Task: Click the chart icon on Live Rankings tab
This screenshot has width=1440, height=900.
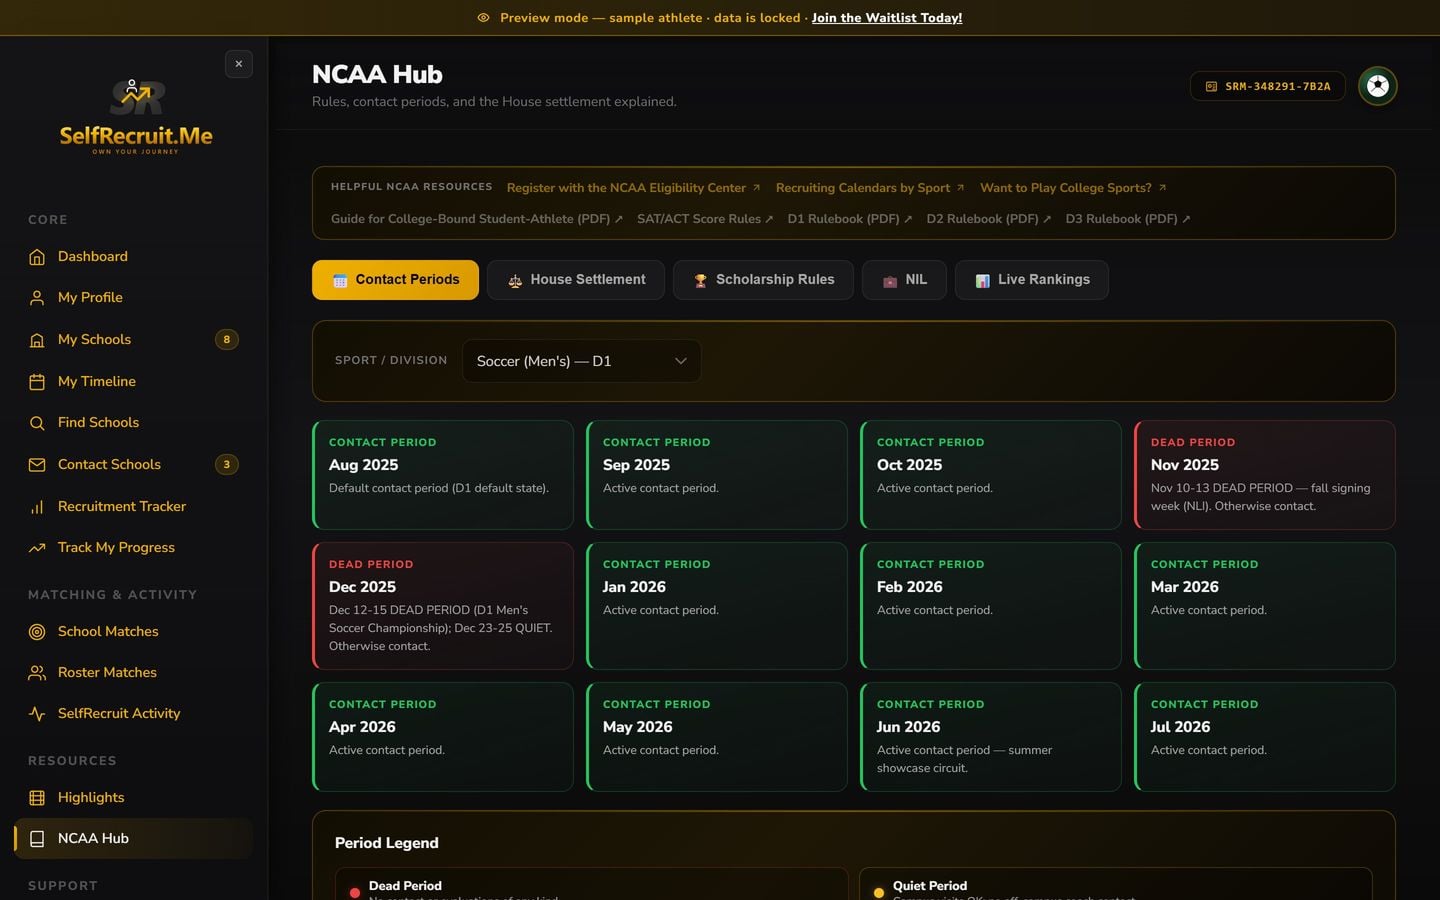Action: pyautogui.click(x=982, y=281)
